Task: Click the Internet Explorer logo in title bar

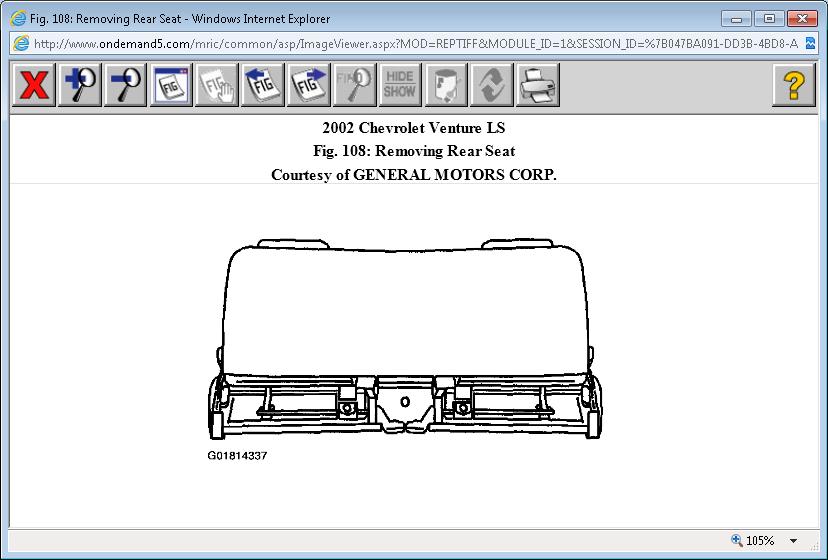Action: click(18, 19)
